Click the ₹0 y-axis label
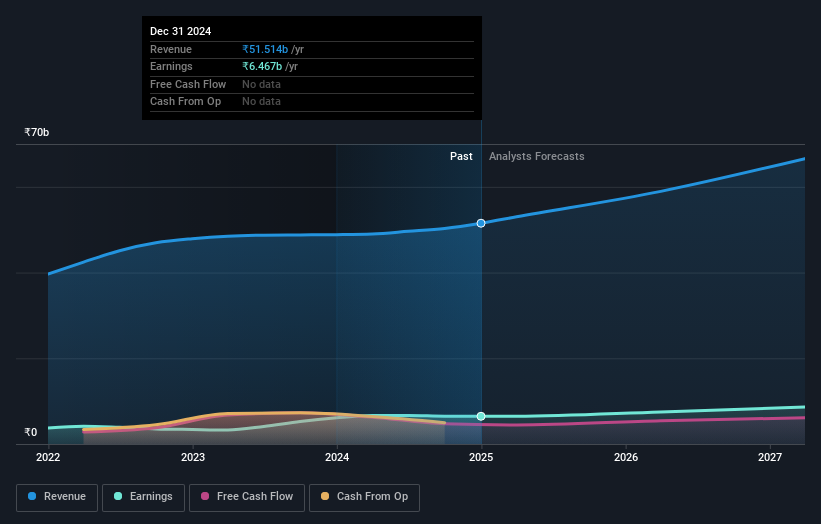Screen dimensions: 821x524 coord(31,432)
